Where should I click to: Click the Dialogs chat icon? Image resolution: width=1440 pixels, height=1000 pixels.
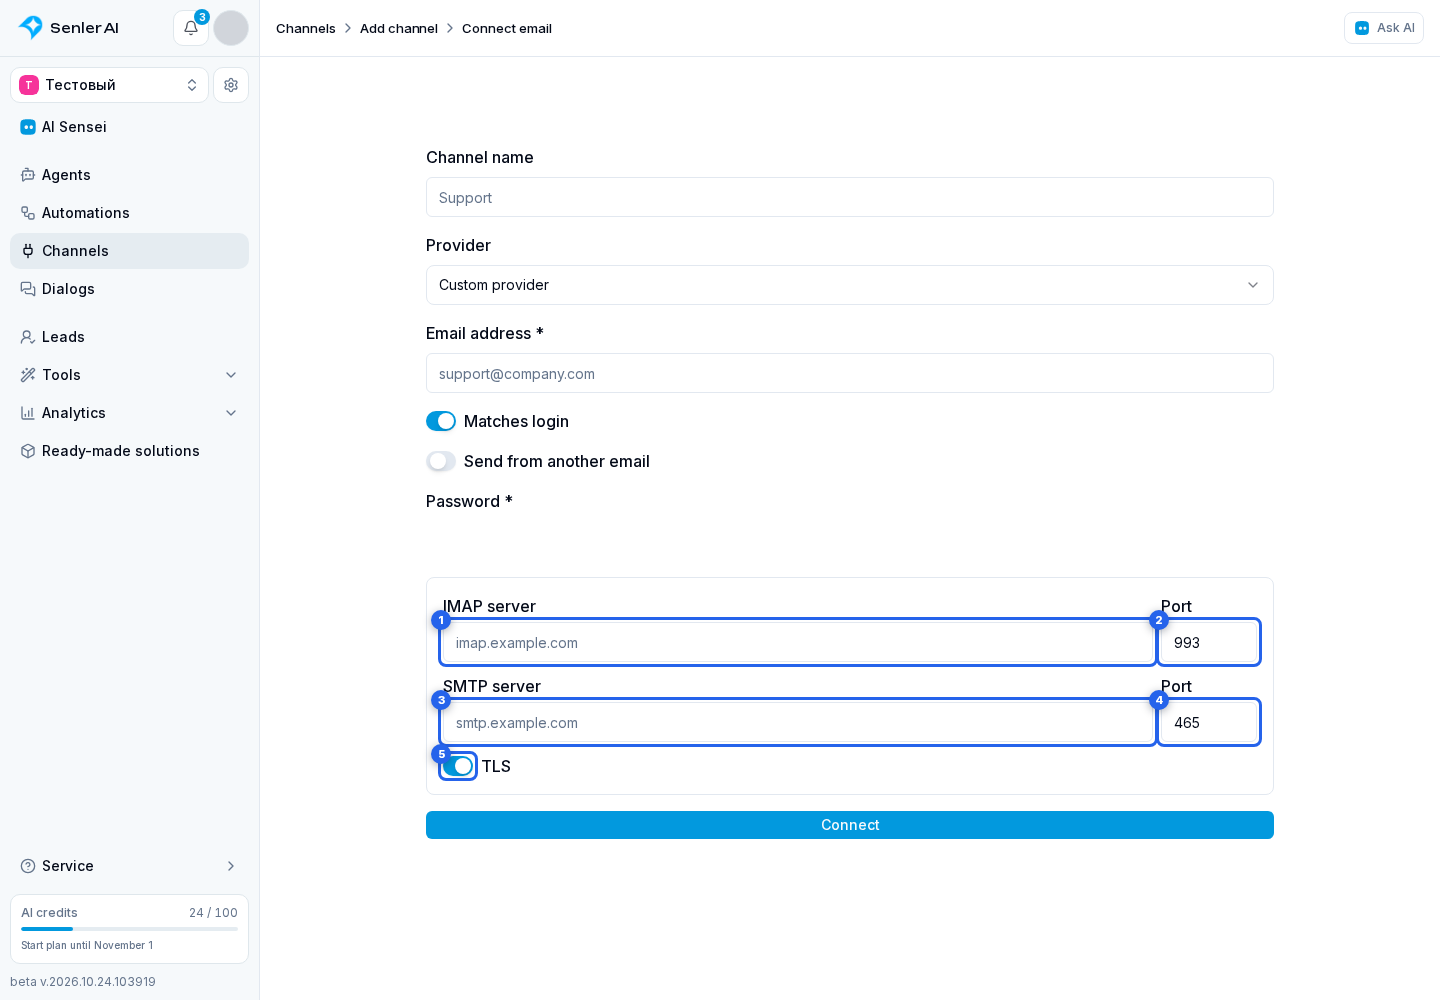click(28, 289)
